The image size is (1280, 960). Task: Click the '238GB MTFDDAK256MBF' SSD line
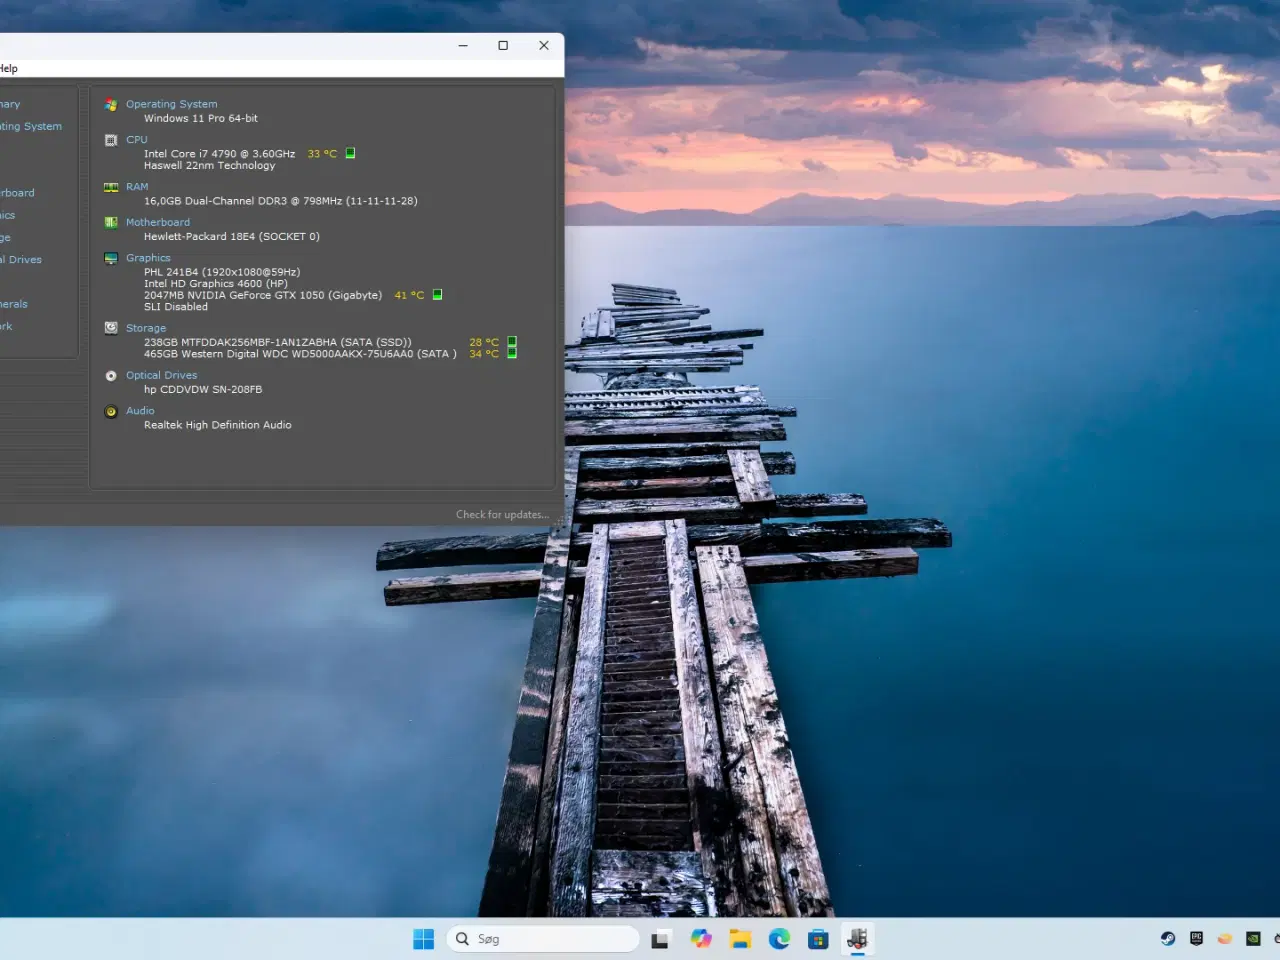point(278,342)
